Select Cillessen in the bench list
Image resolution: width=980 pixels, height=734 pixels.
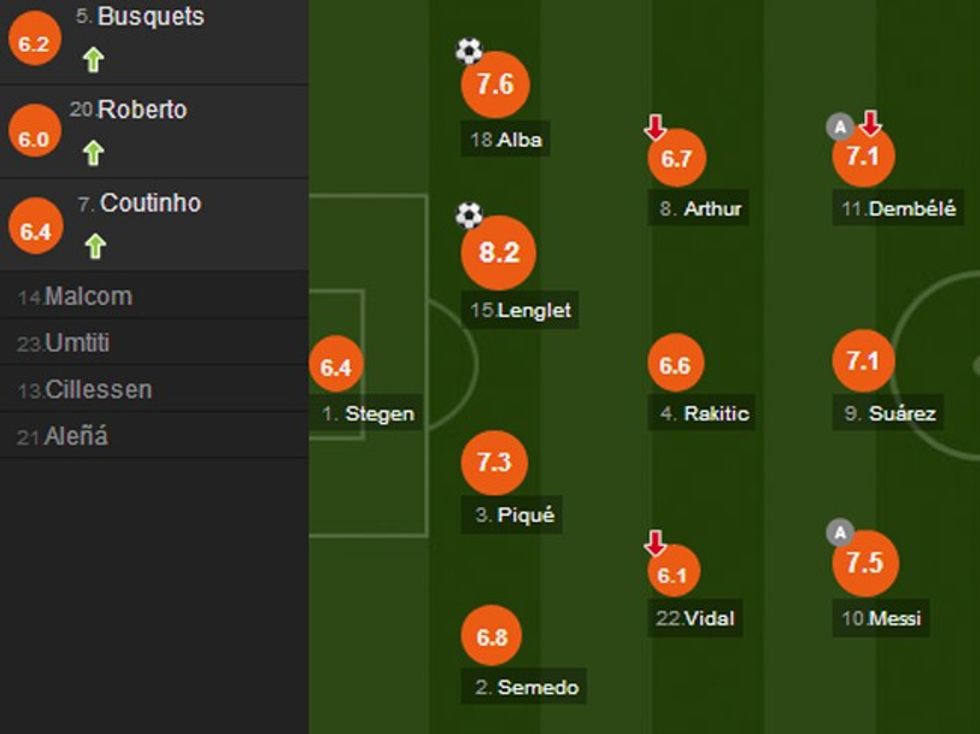coord(98,390)
